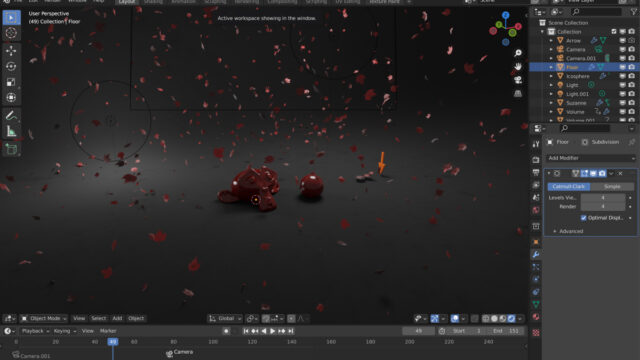Jump to the last frame

(291, 331)
